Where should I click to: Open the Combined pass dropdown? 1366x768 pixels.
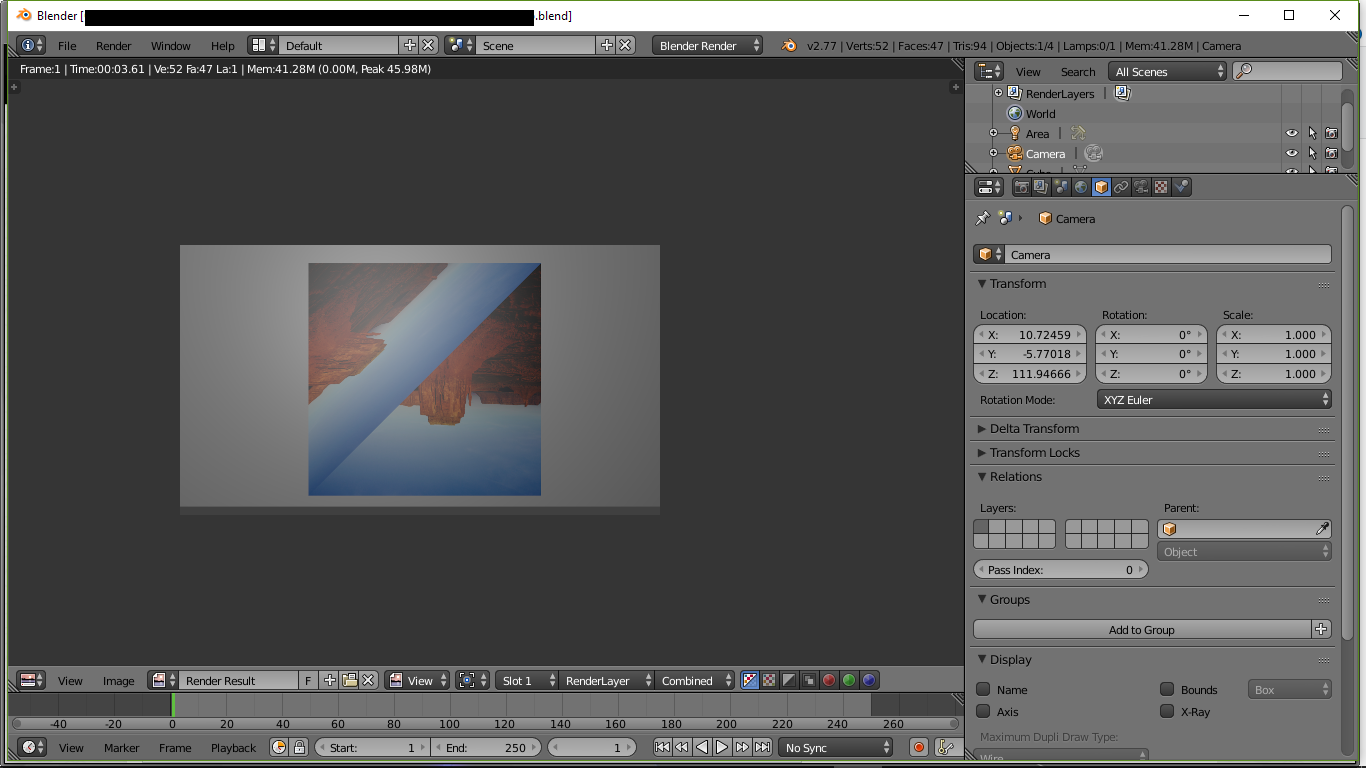[x=695, y=680]
